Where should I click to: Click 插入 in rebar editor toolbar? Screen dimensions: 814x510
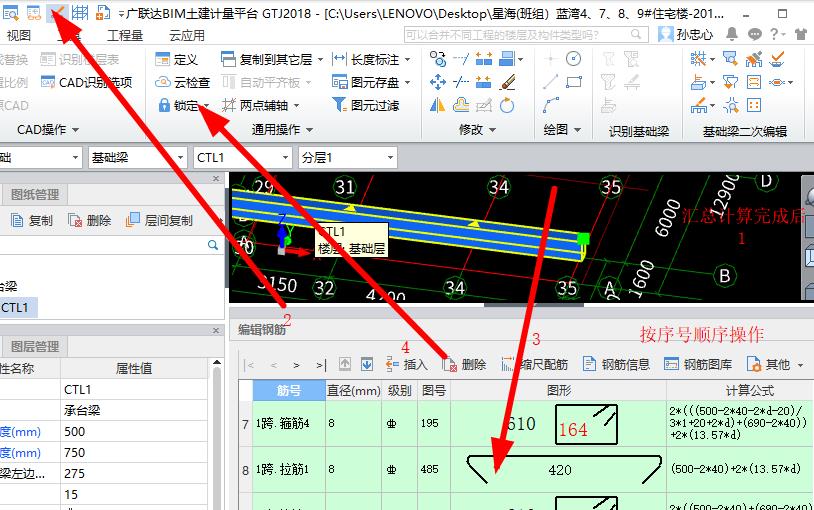[x=406, y=365]
